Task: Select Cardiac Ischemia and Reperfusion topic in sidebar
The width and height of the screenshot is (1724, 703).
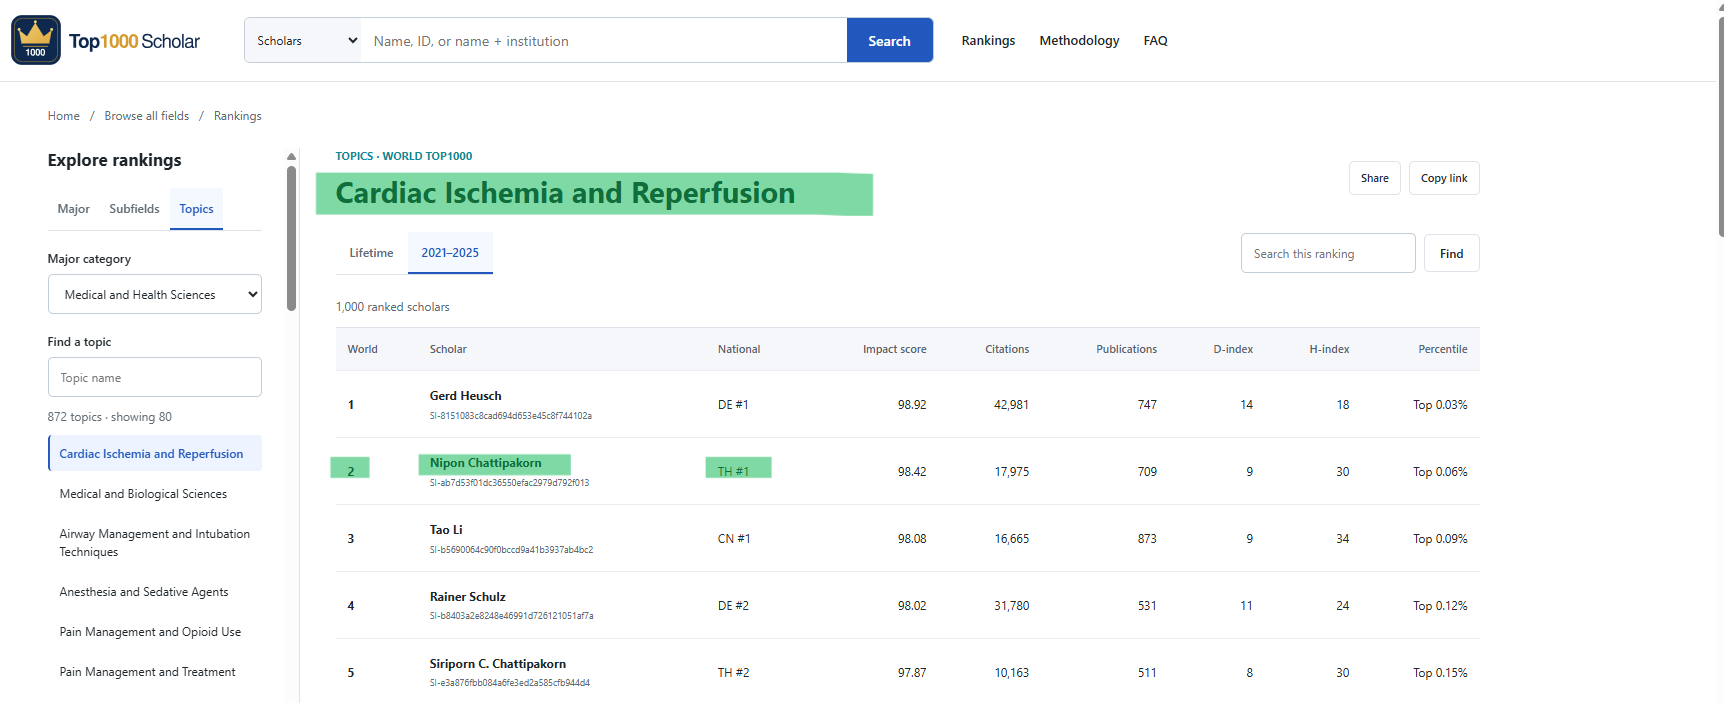Action: [x=155, y=453]
